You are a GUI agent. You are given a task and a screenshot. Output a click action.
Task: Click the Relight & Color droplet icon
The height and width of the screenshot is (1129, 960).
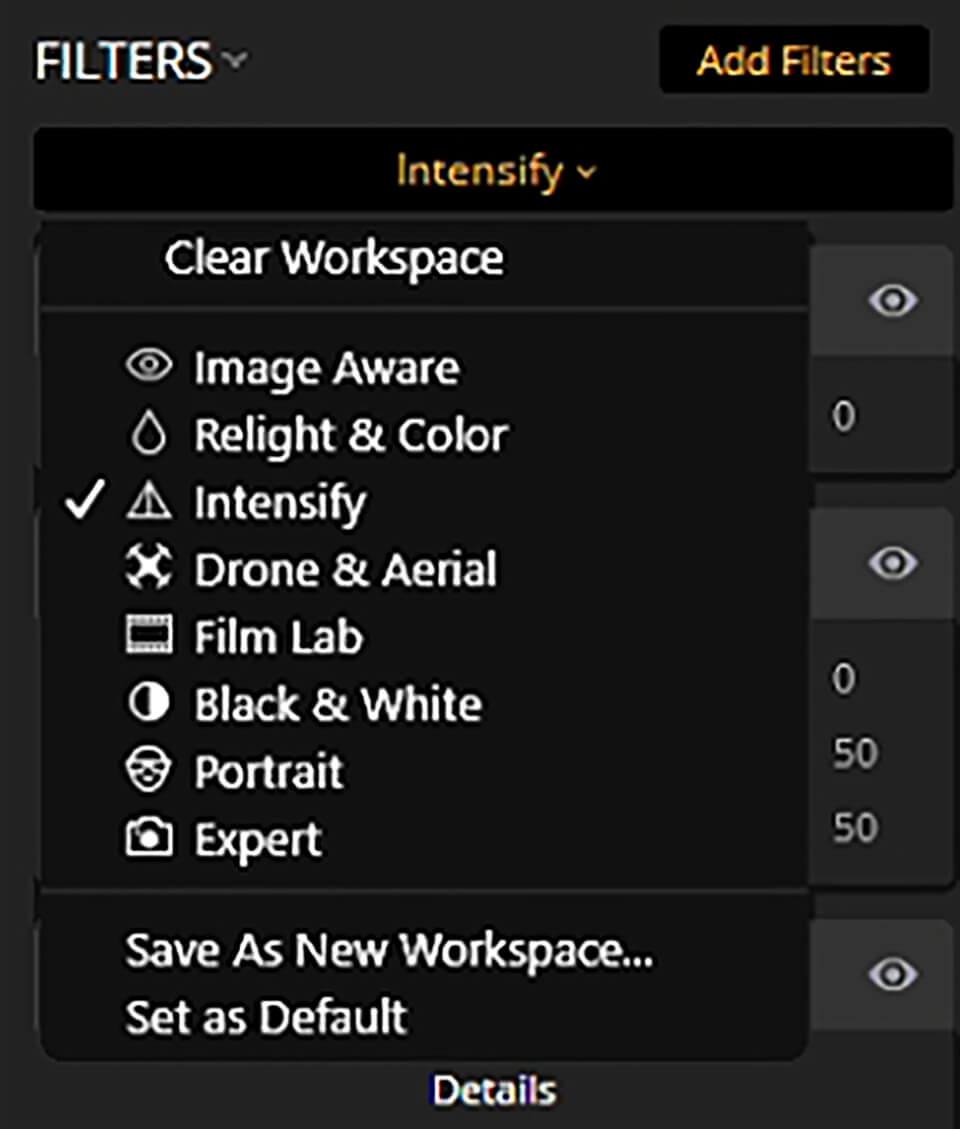[x=148, y=434]
